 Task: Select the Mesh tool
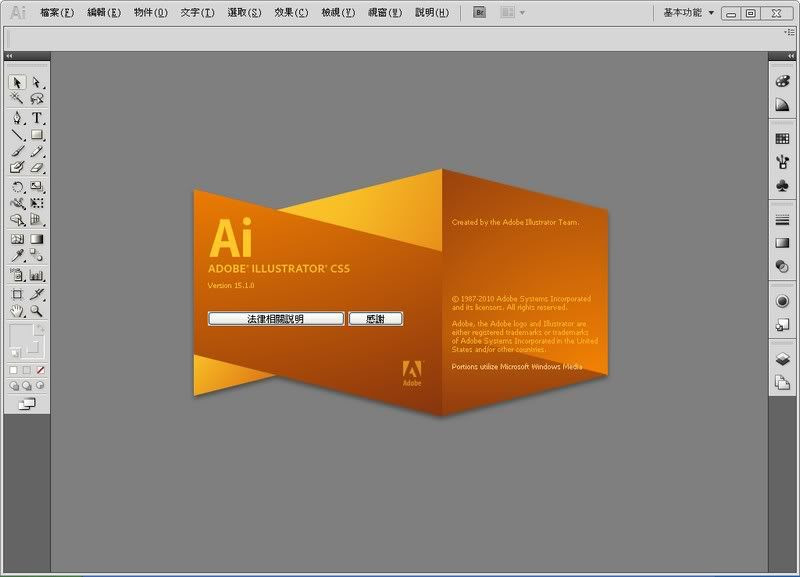17,239
